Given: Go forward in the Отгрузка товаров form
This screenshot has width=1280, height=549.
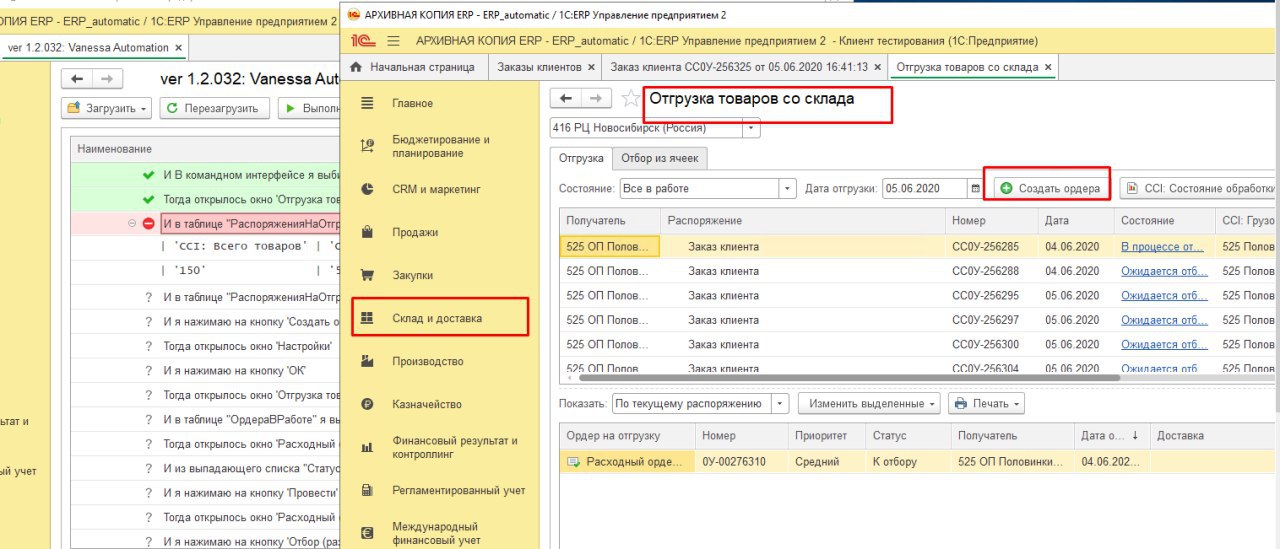Looking at the screenshot, I should tap(596, 98).
